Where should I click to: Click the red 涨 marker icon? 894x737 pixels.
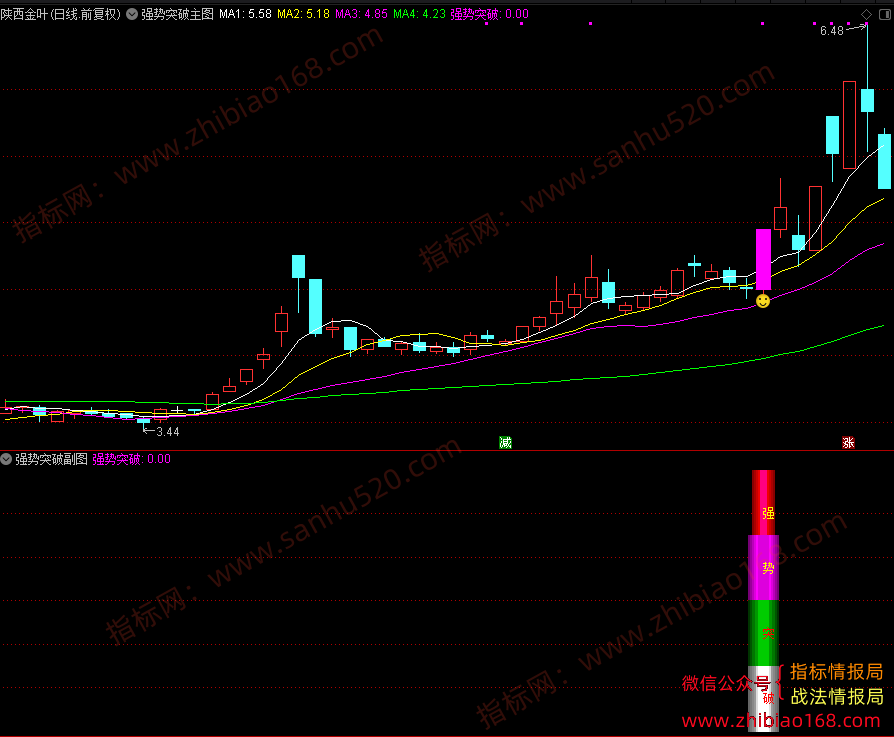[848, 442]
